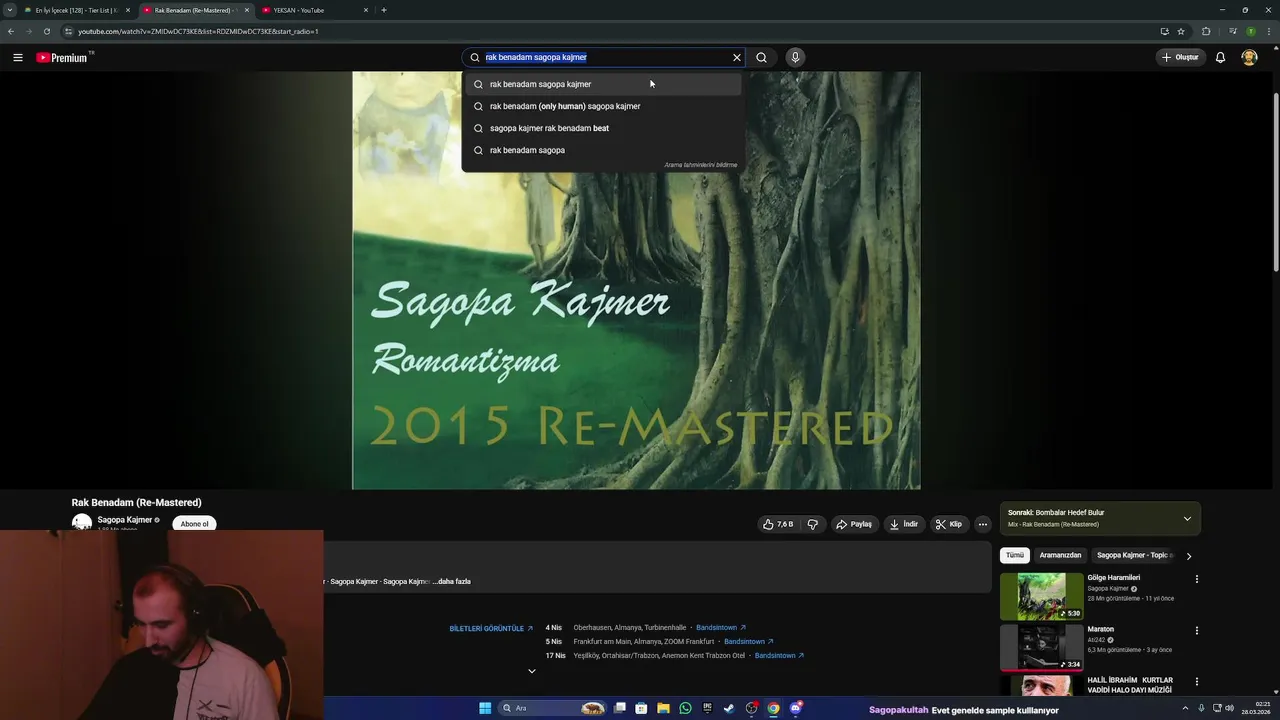Click the Paylaş share button
Screen dimensions: 1280x720
click(x=854, y=524)
